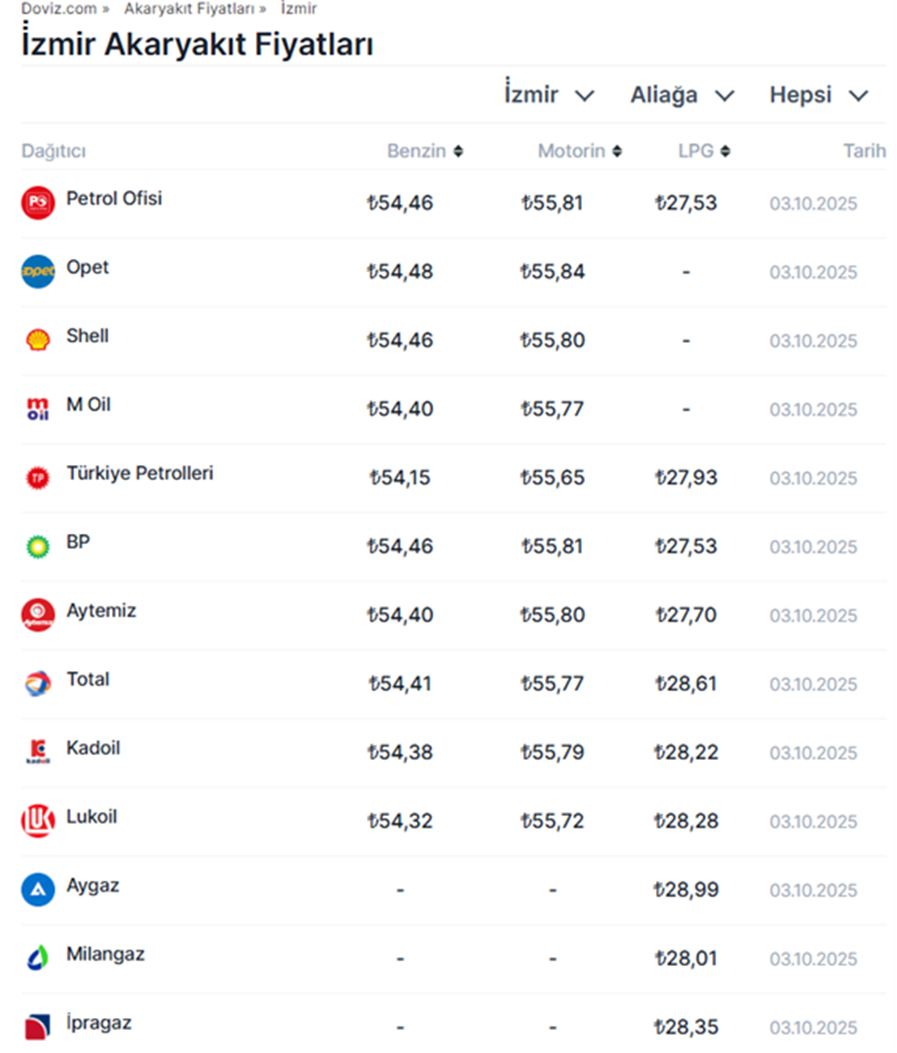Click the Milangaz droplet logo
This screenshot has width=897, height=1053.
pyautogui.click(x=38, y=958)
